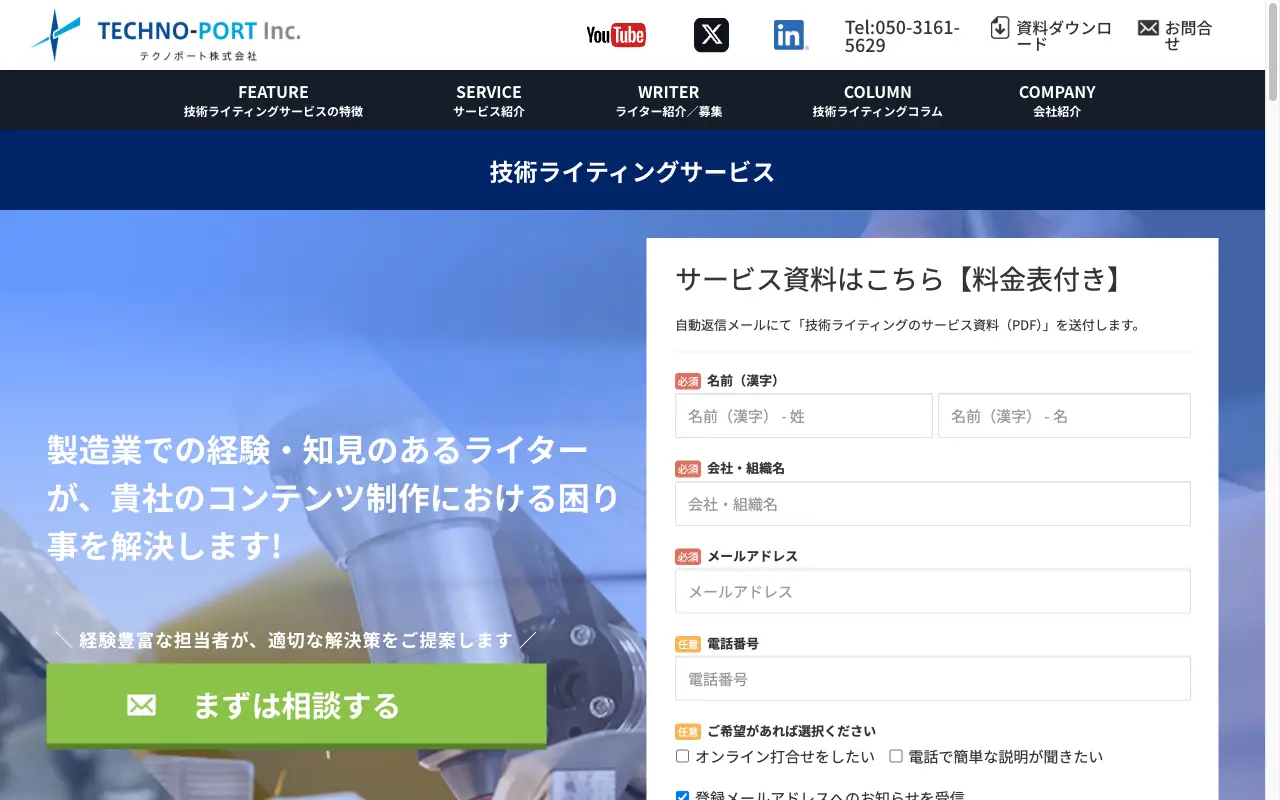Image resolution: width=1280 pixels, height=800 pixels.
Task: Click the X (Twitter) icon
Action: coord(711,34)
